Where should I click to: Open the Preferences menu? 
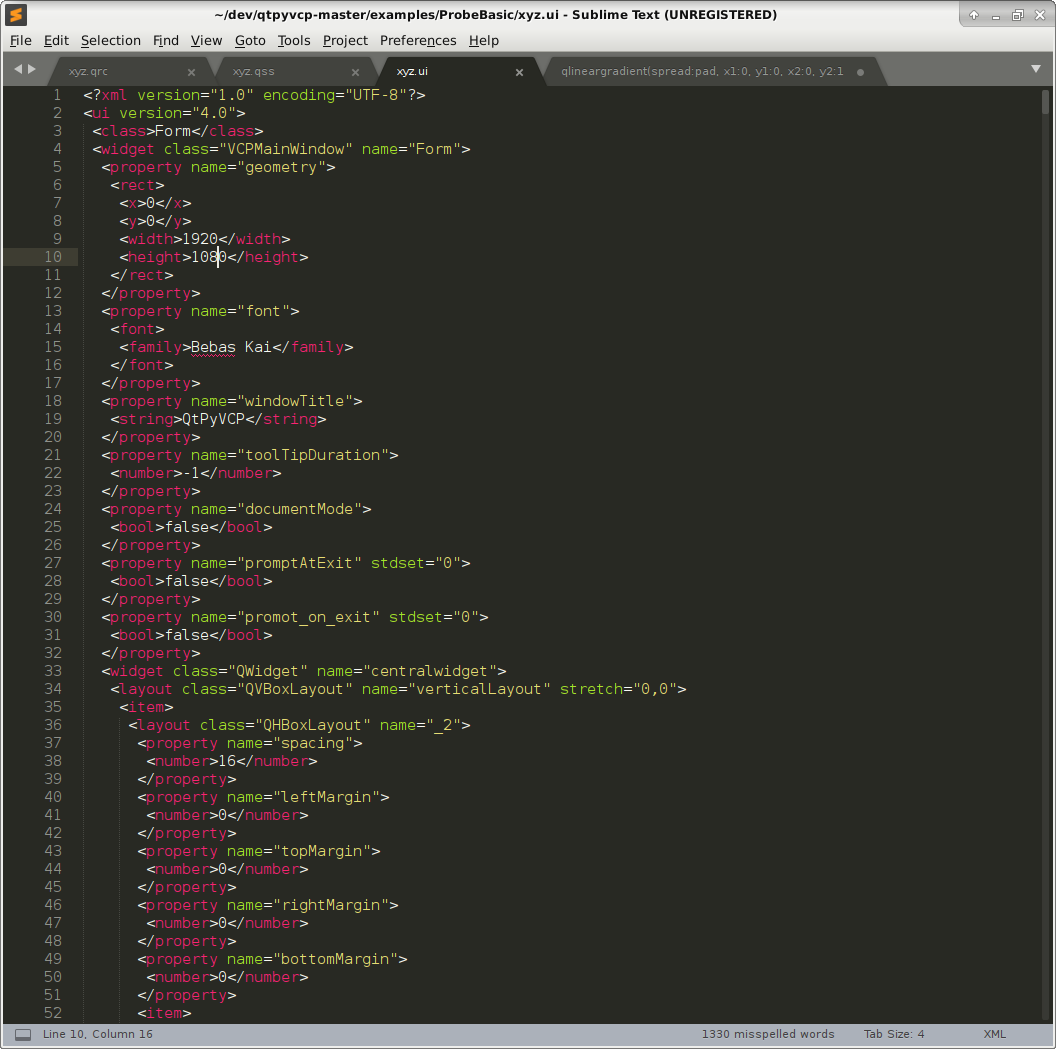tap(418, 40)
